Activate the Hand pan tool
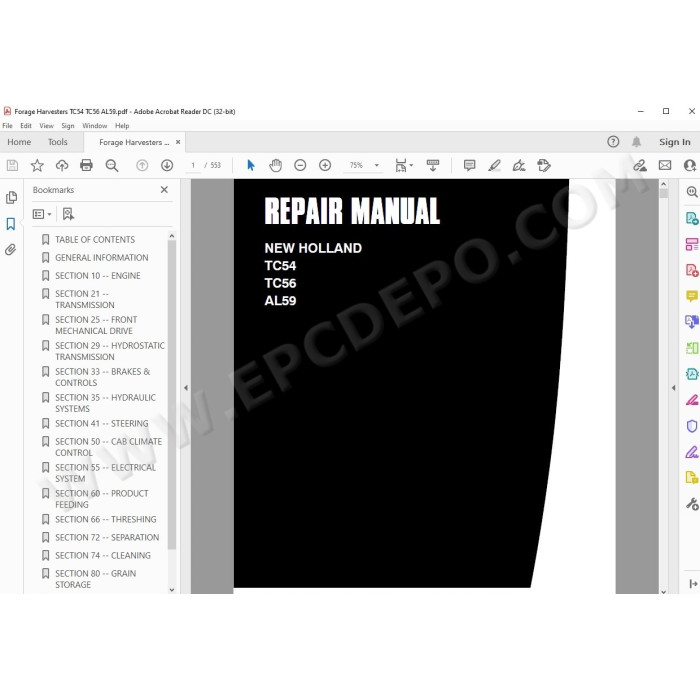The image size is (700, 700). click(275, 166)
